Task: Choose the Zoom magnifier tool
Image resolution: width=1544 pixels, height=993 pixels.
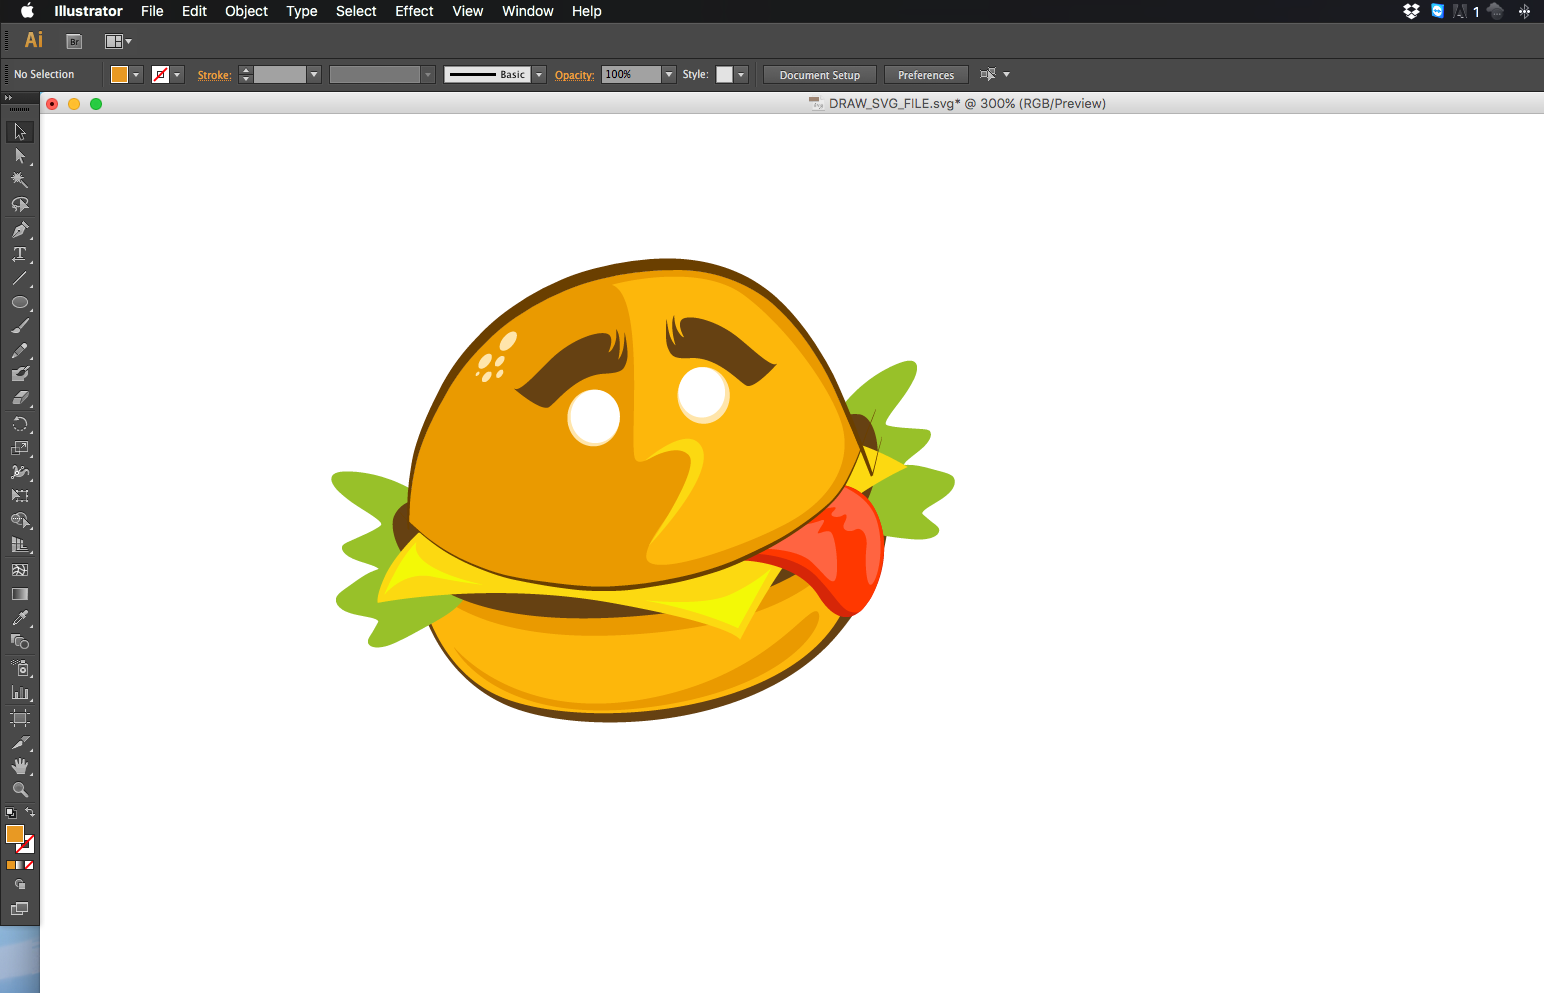Action: [19, 790]
